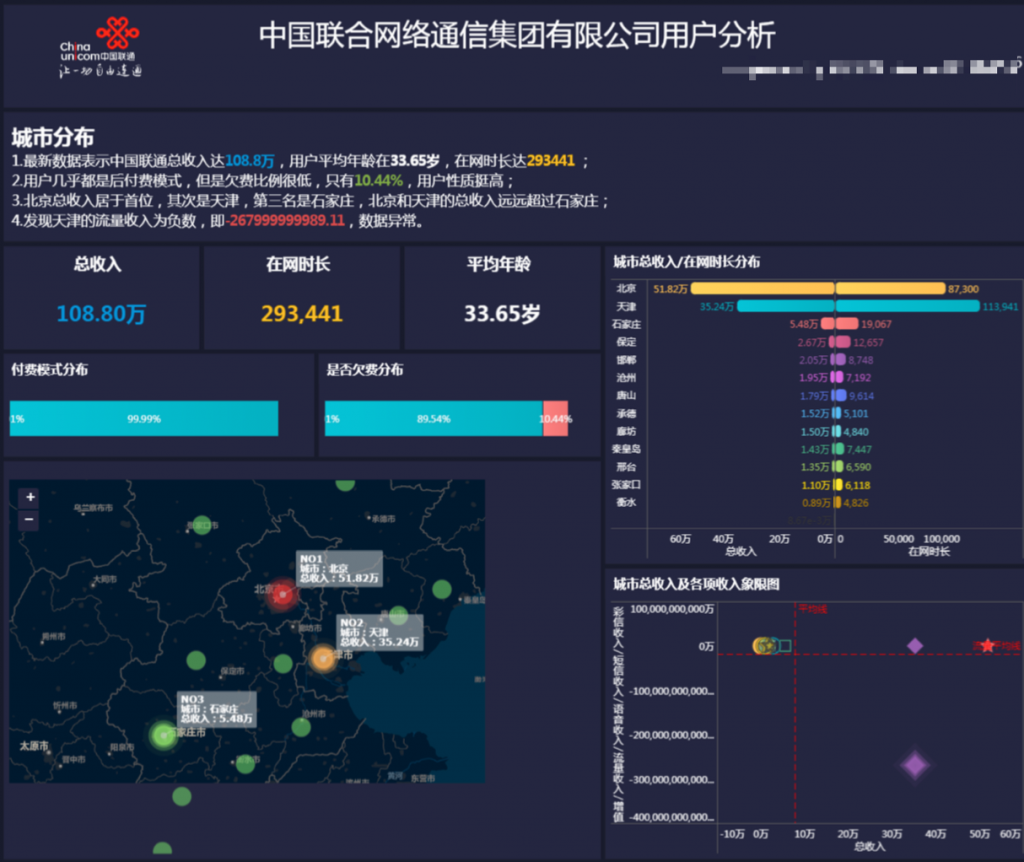Screen dimensions: 1024x862
Task: Click the 沧州 row label
Action: point(626,377)
